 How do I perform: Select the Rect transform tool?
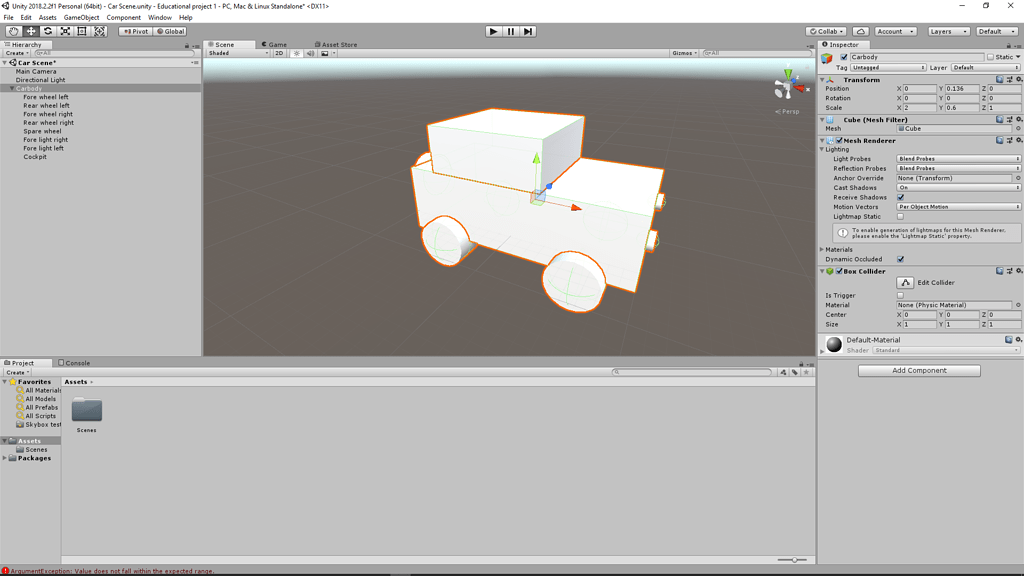point(83,31)
